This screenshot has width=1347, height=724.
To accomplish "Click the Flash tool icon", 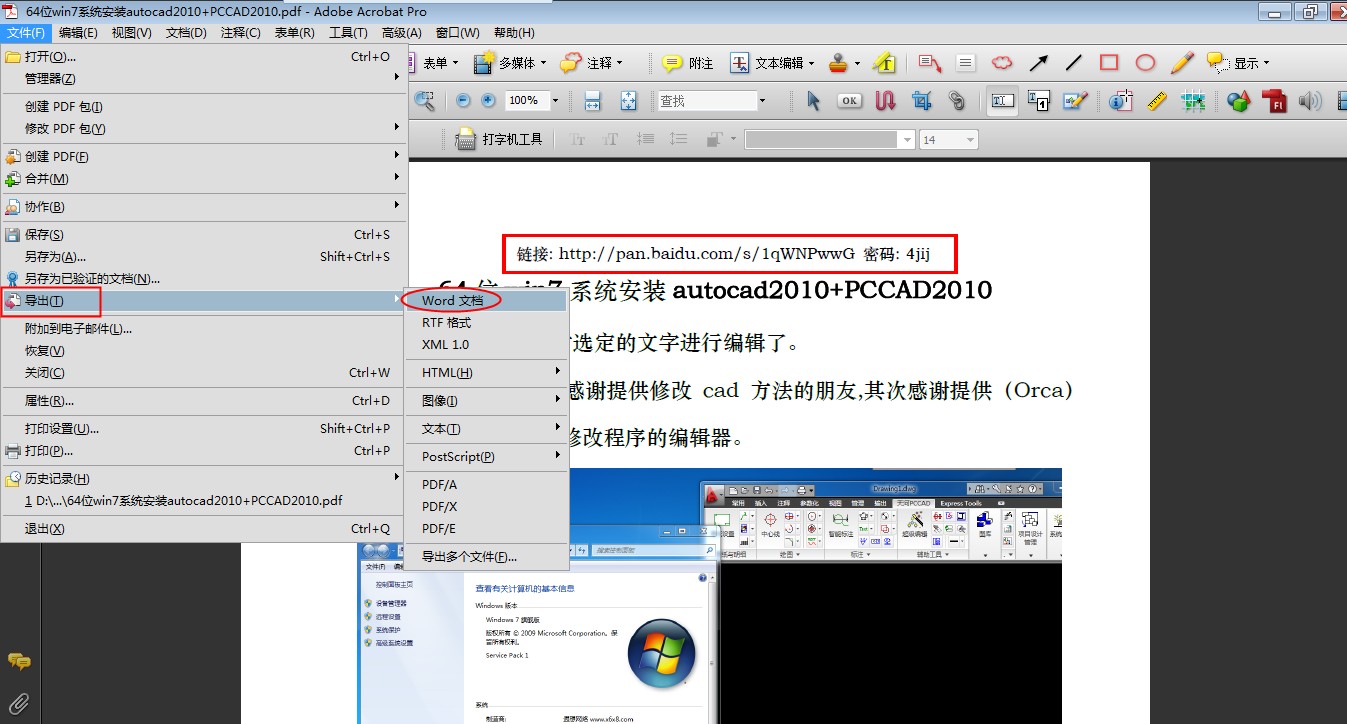I will pos(1274,101).
